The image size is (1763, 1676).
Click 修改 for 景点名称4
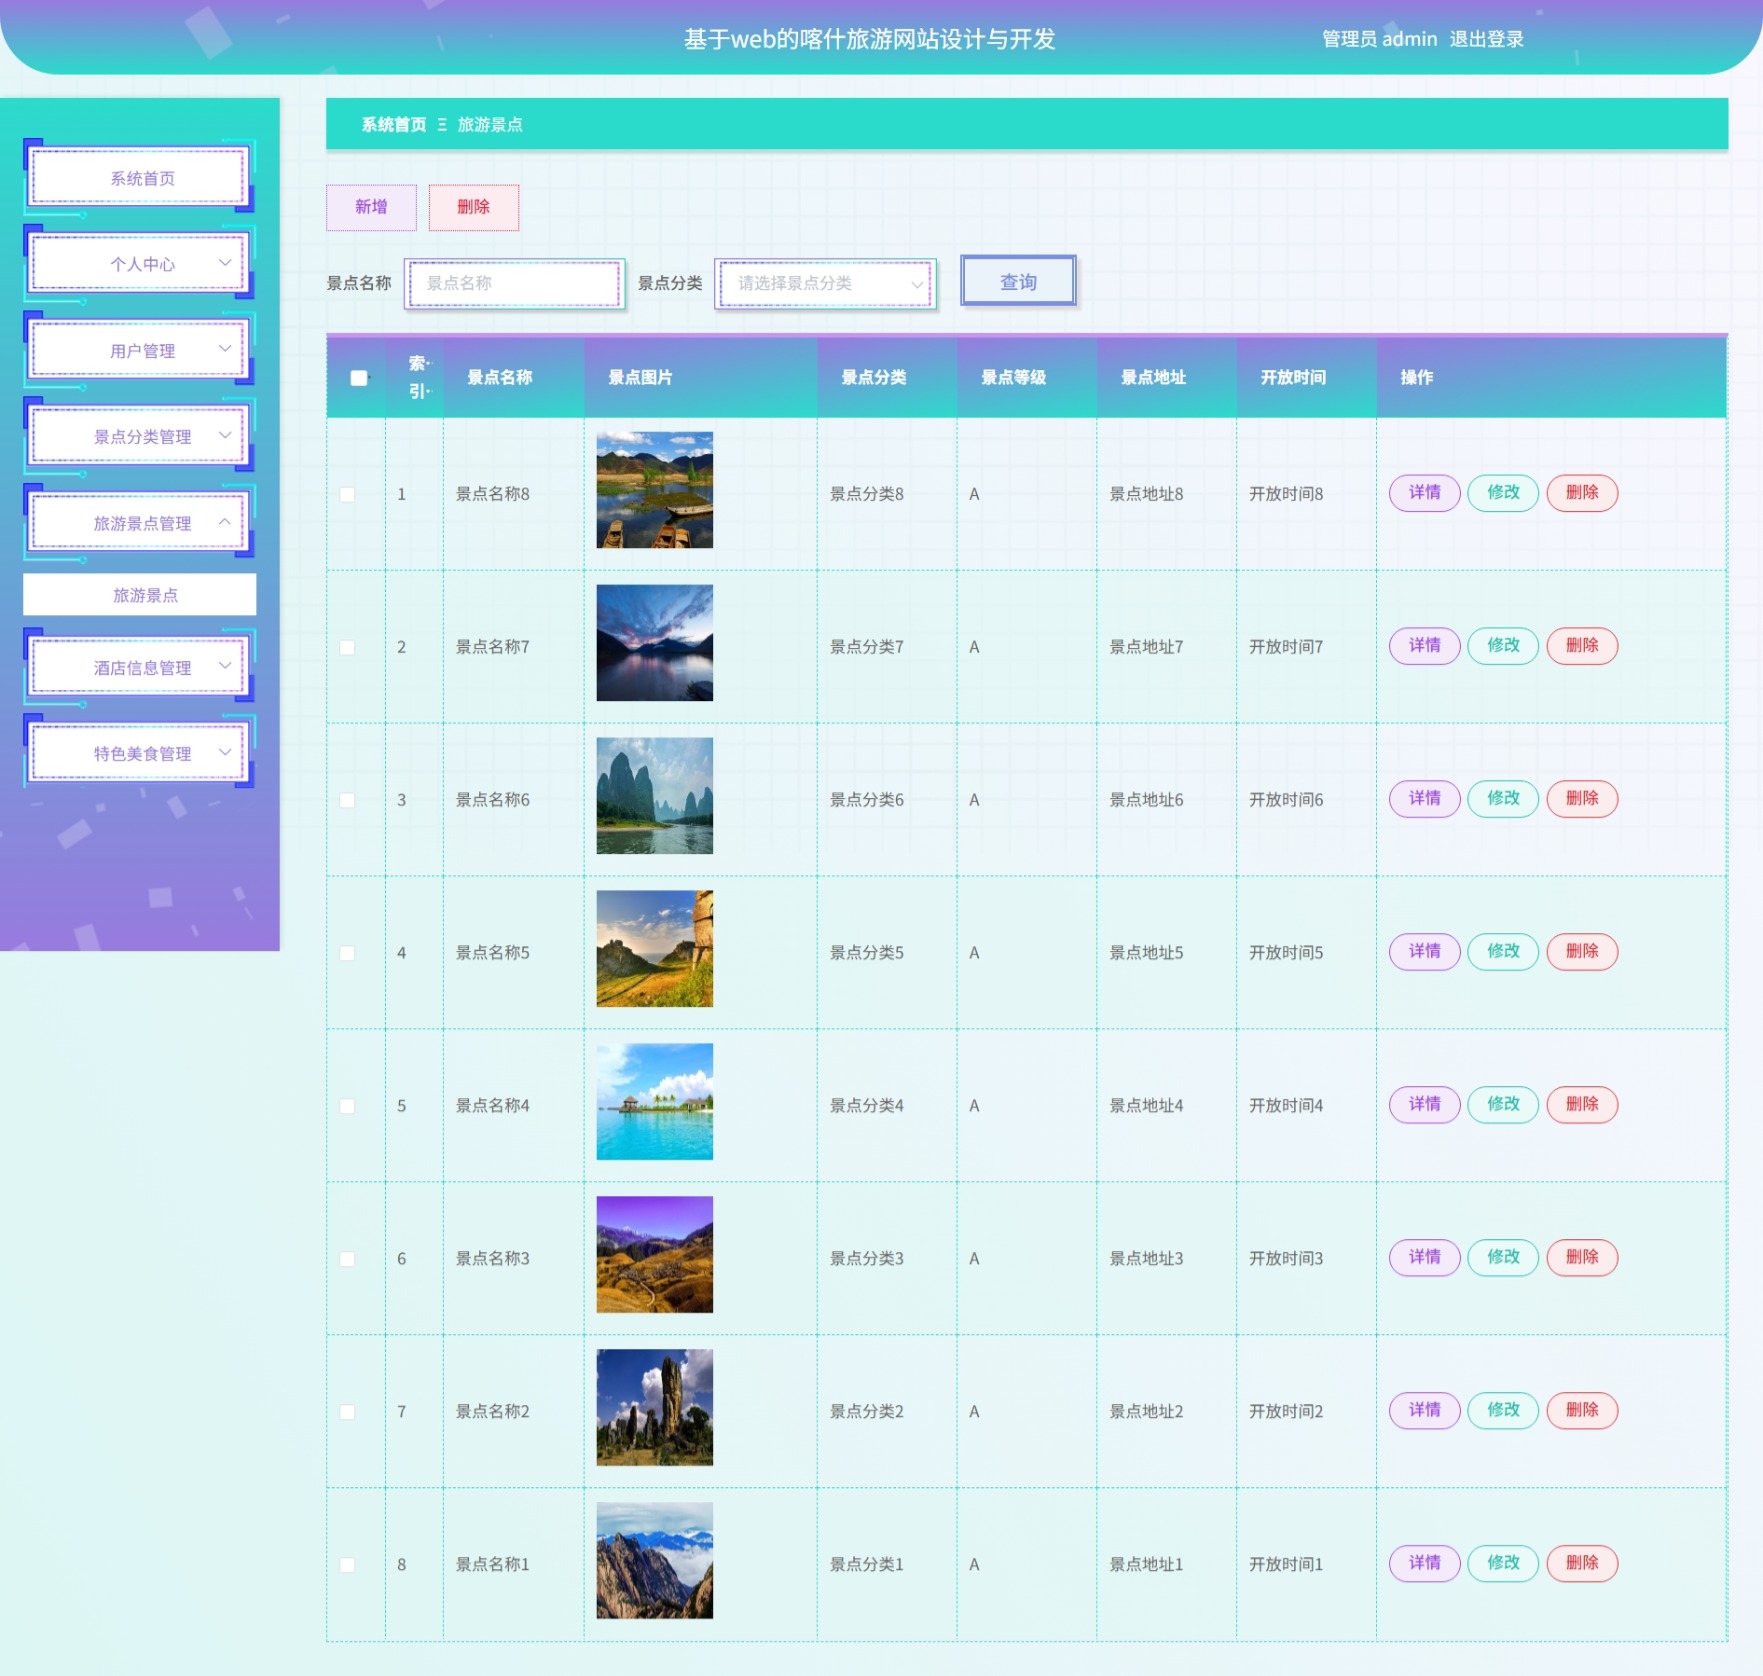[x=1503, y=1105]
